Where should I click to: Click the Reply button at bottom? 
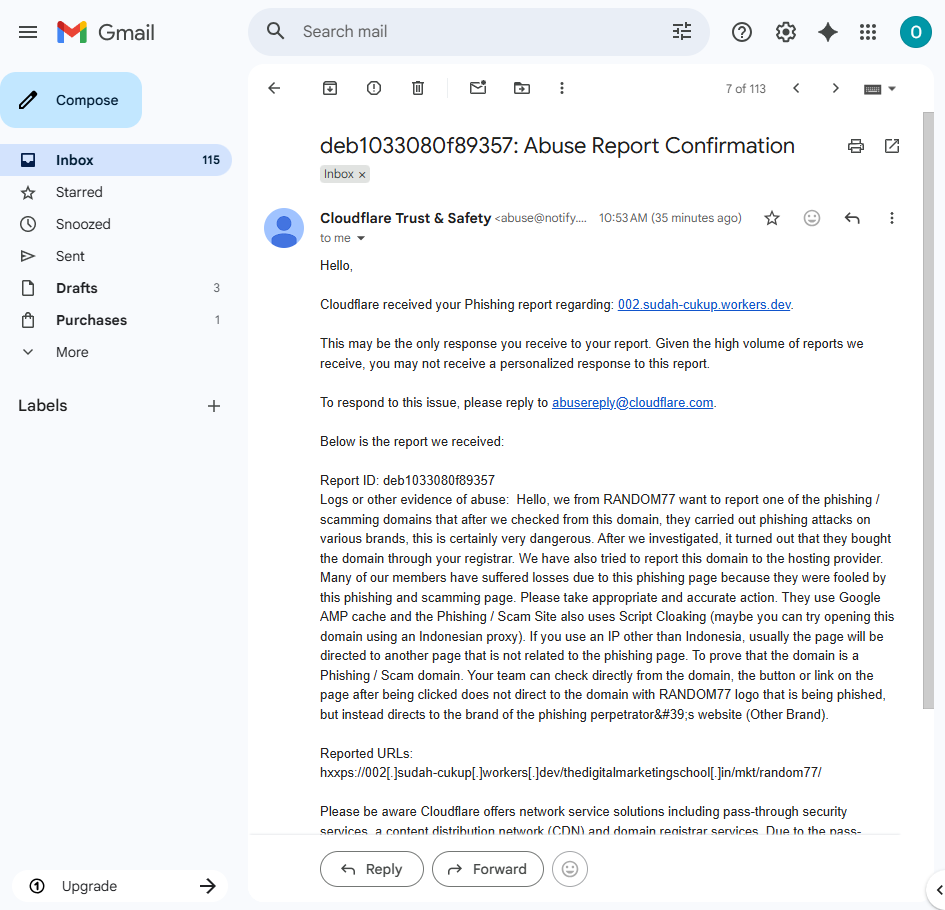click(372, 869)
